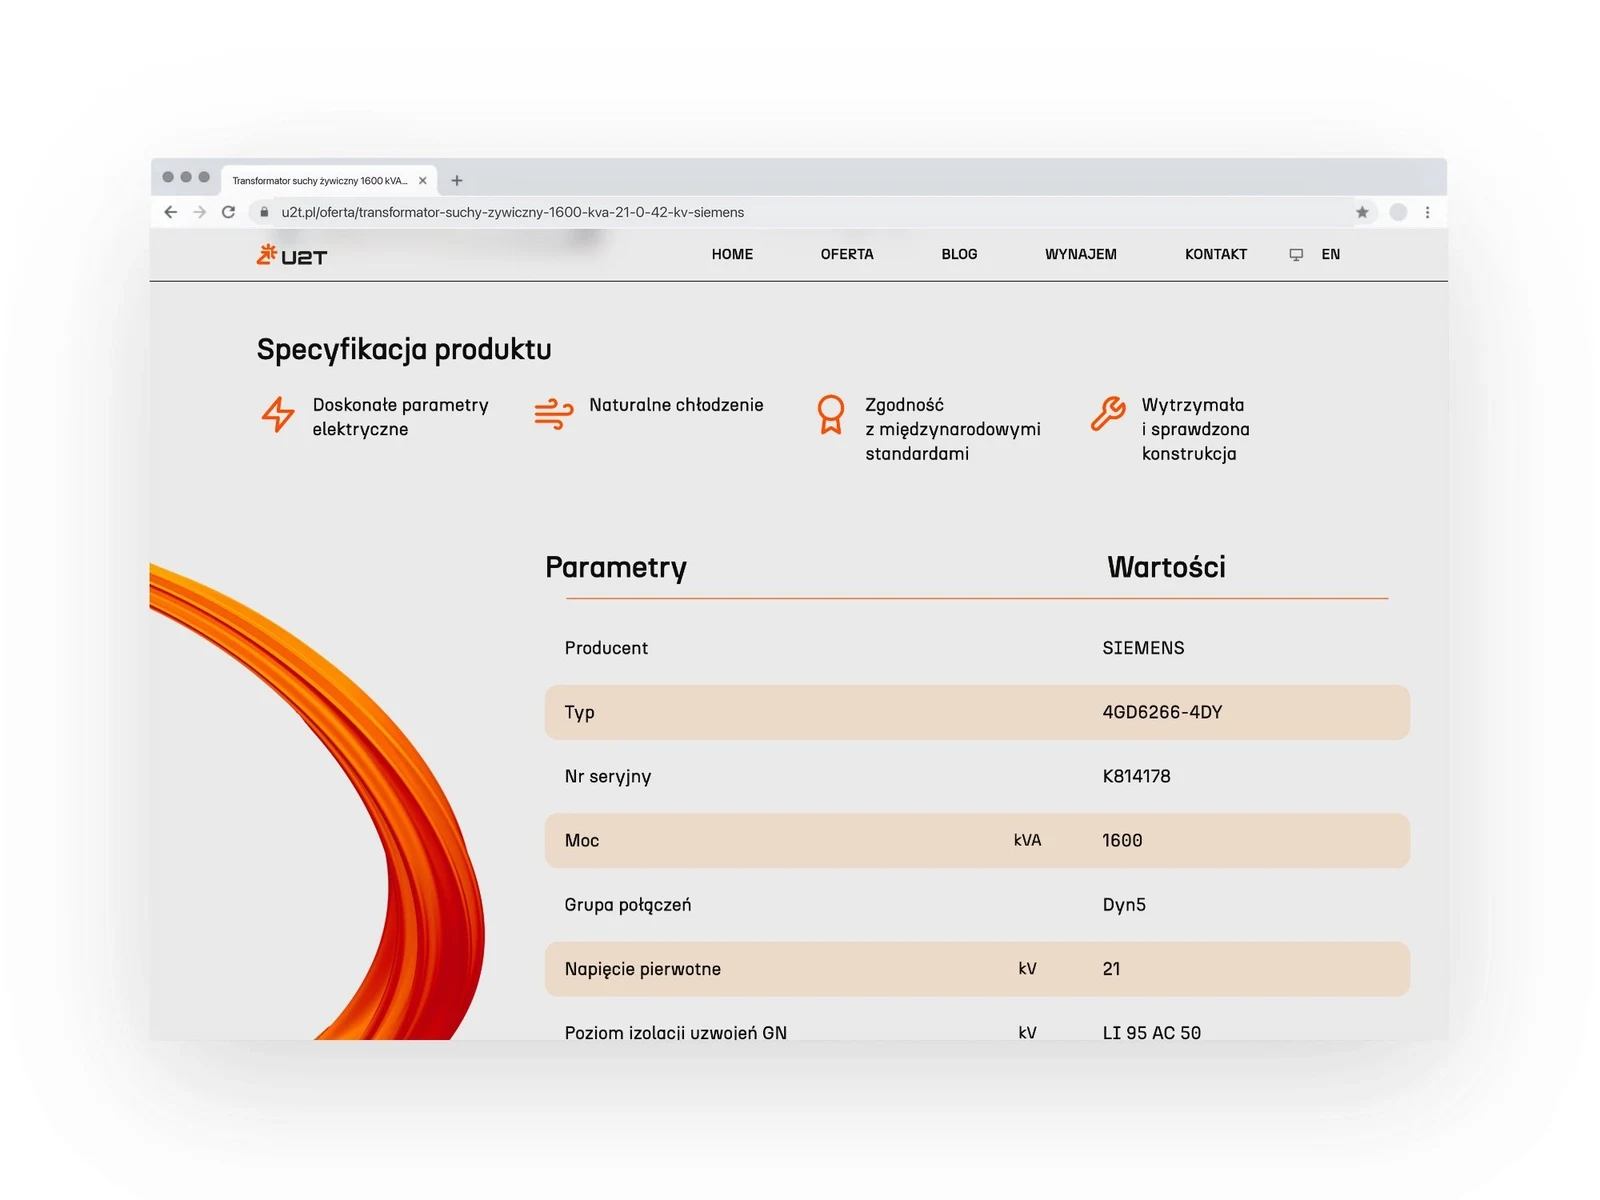Click the 21 value
This screenshot has width=1600, height=1200.
point(1111,968)
